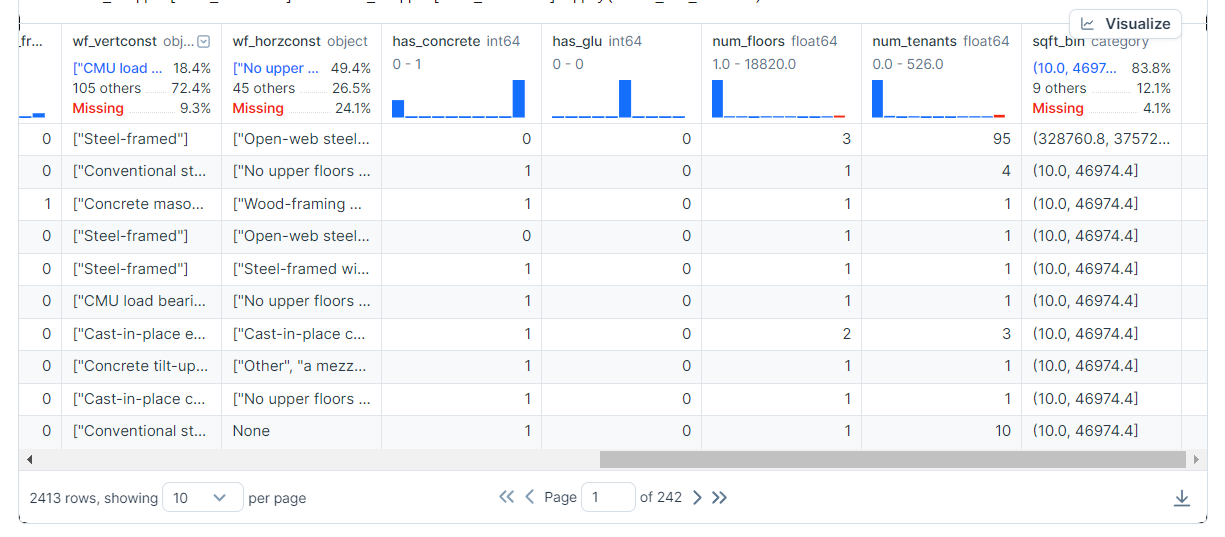Jump to the last page of results
Image resolution: width=1225 pixels, height=537 pixels.
click(720, 497)
